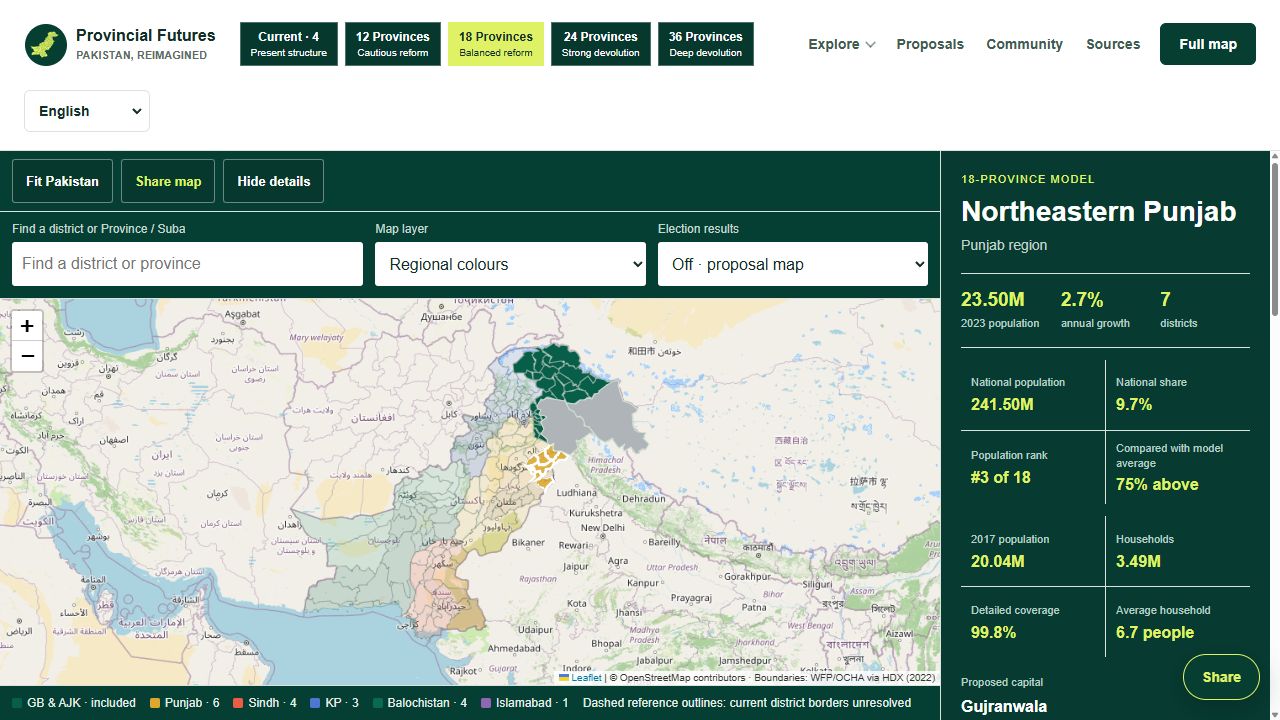Image resolution: width=1280 pixels, height=720 pixels.
Task: Click the KP legend colour swatch
Action: point(315,703)
